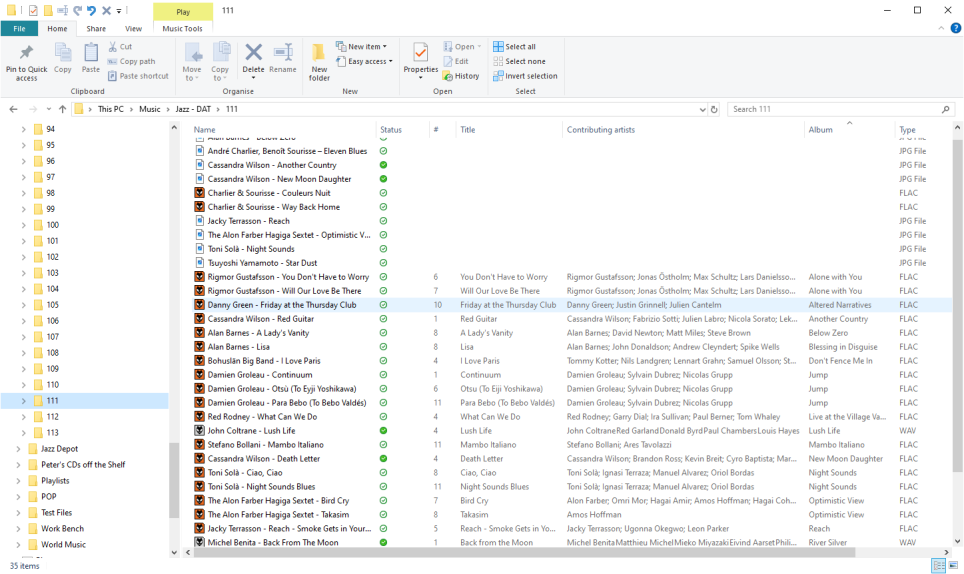Click the Up one level arrow
The height and width of the screenshot is (574, 964).
[62, 109]
